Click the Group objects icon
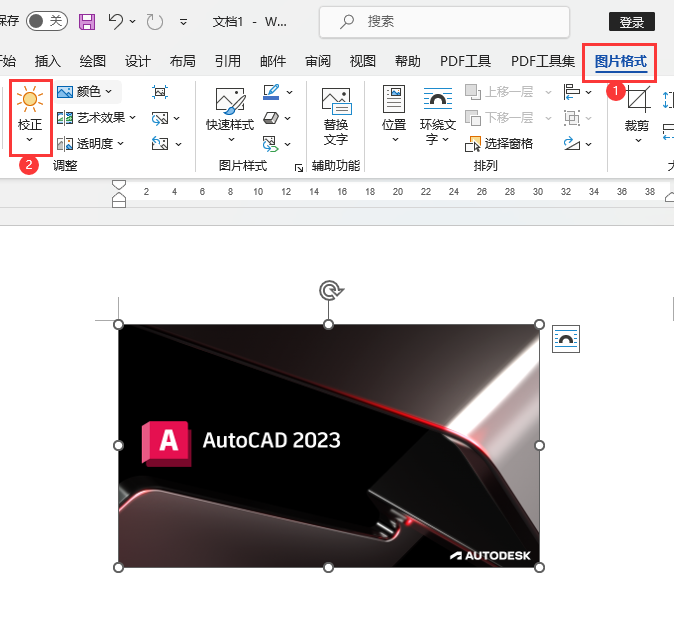The image size is (674, 628). 572,117
